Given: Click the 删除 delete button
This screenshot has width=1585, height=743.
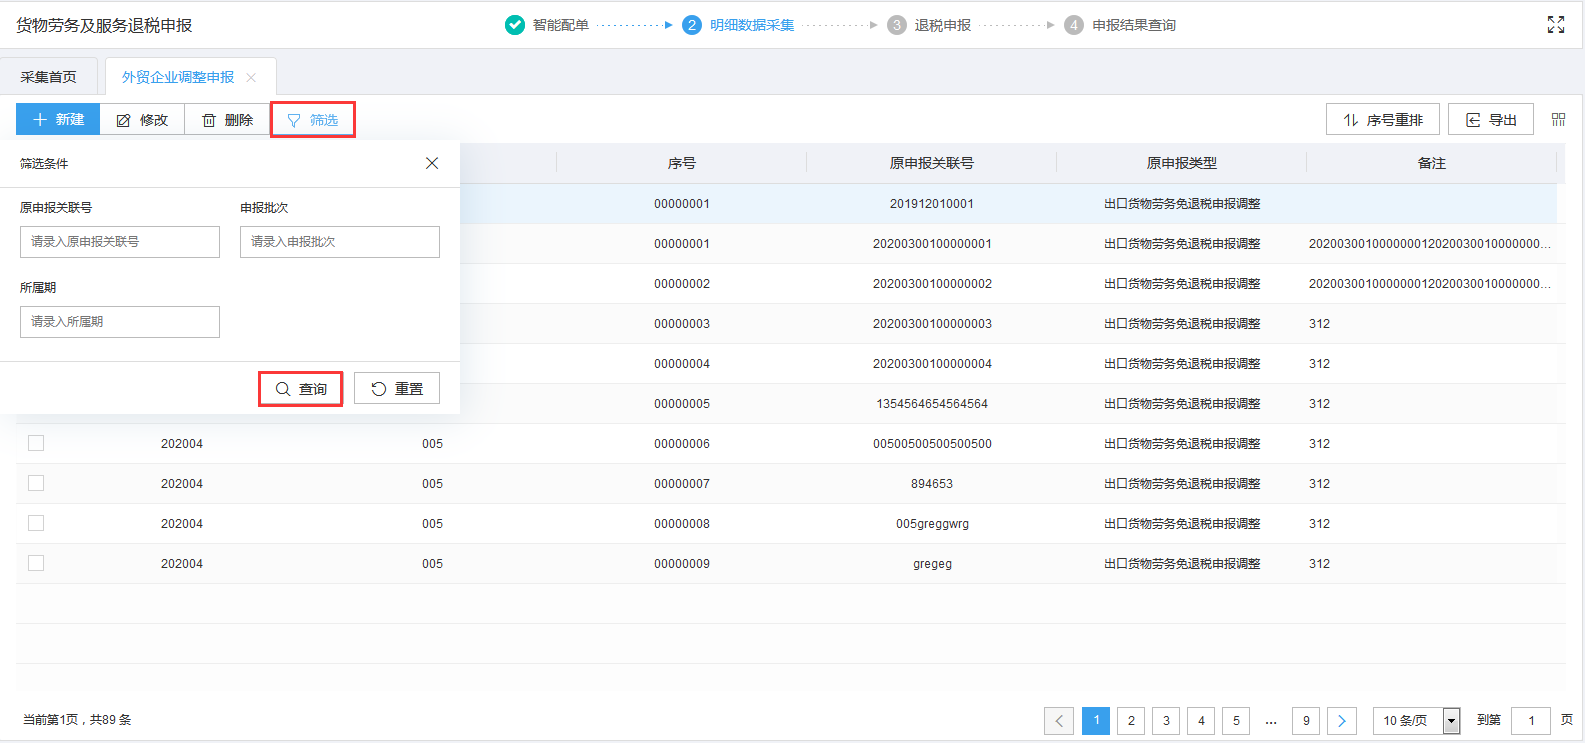Looking at the screenshot, I should (x=227, y=120).
